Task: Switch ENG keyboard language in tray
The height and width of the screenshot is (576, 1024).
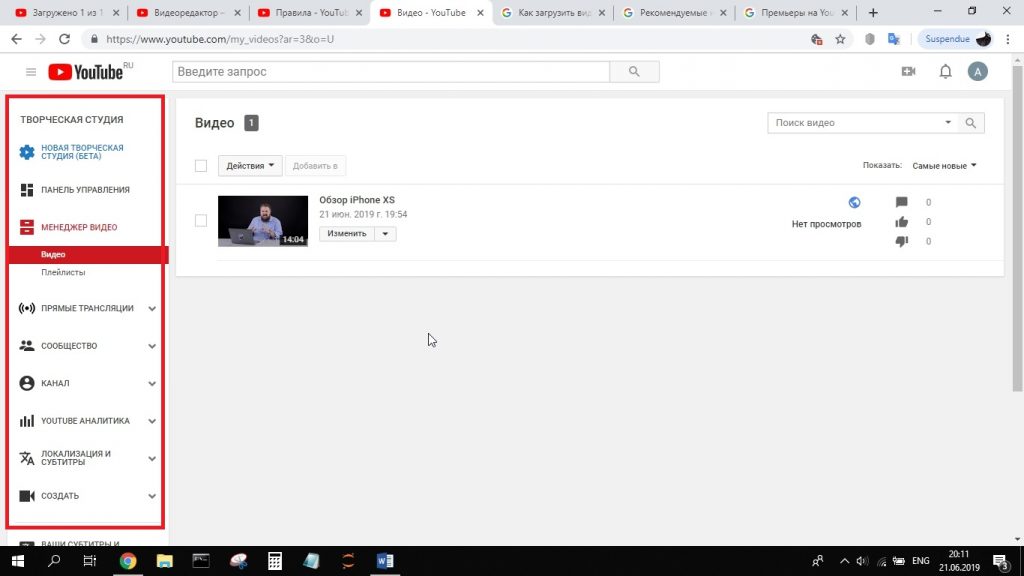Action: pyautogui.click(x=921, y=561)
